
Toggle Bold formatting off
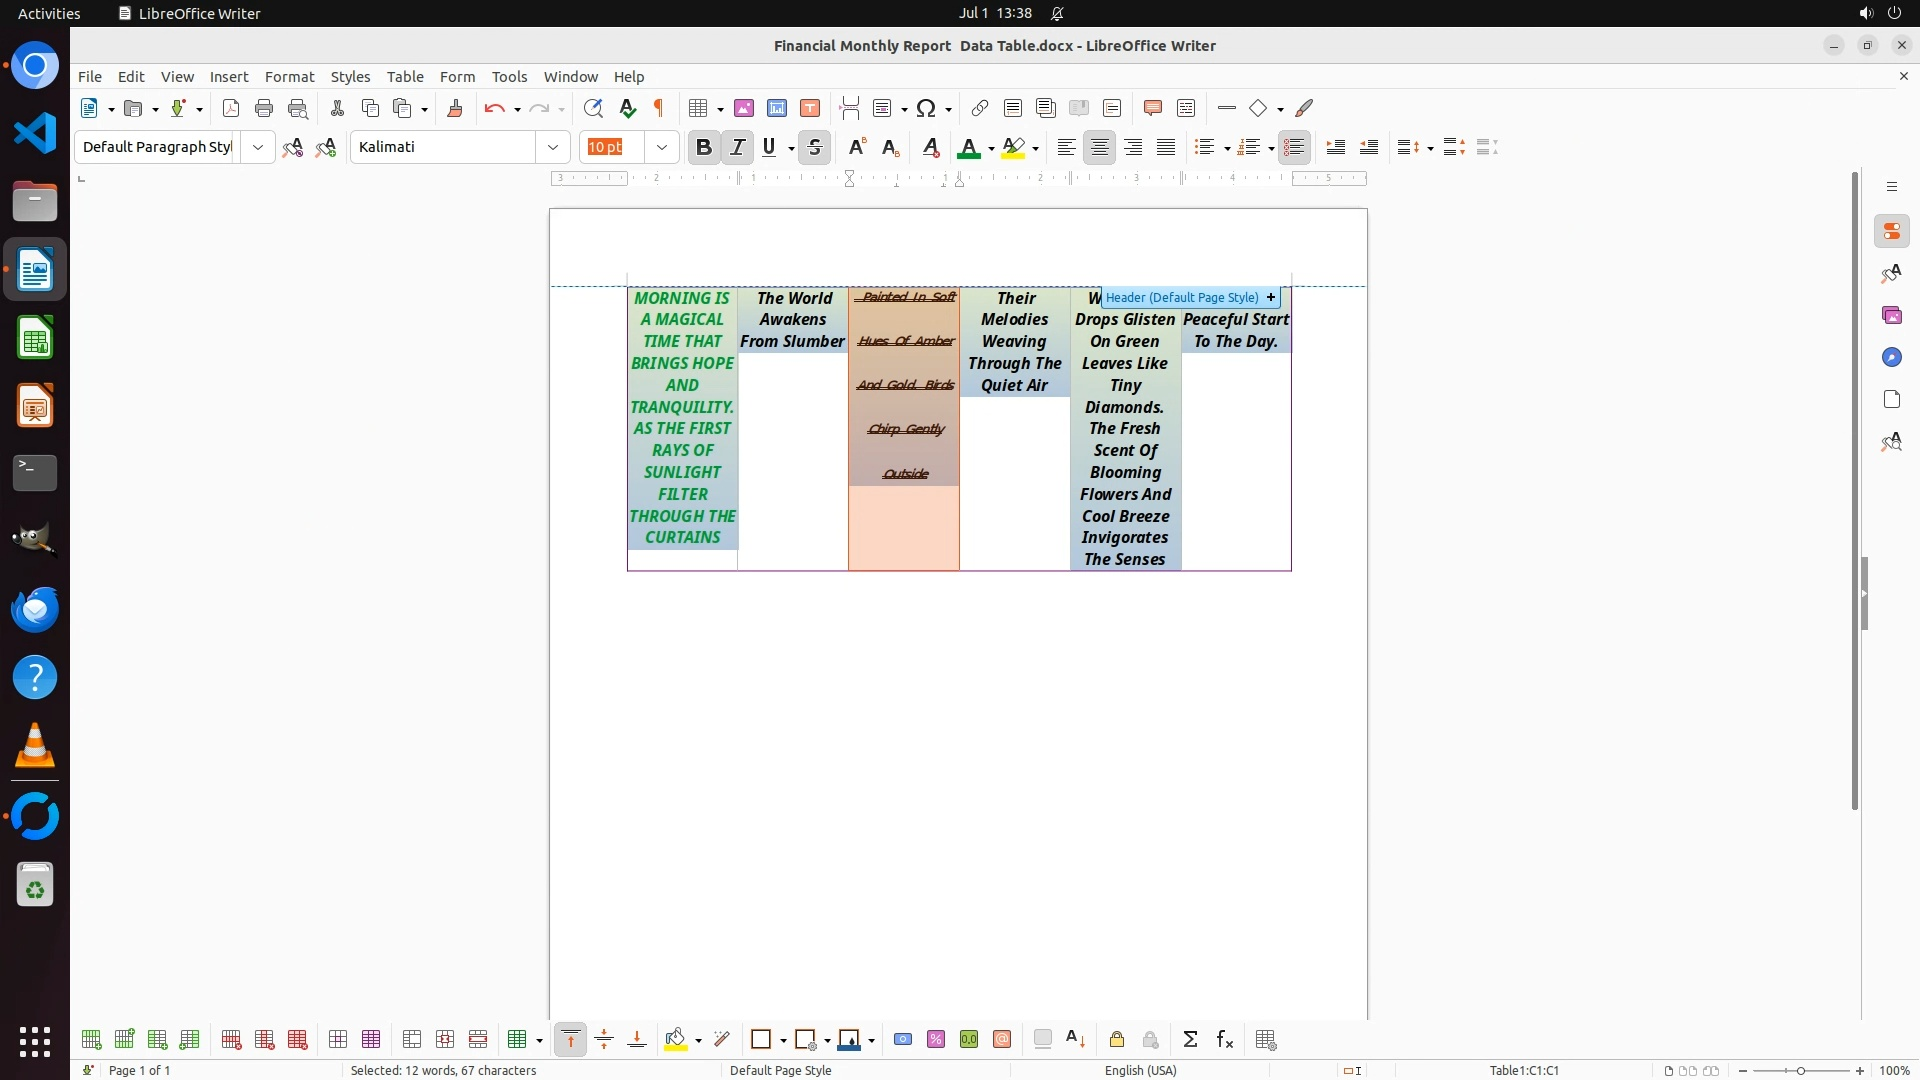[704, 147]
